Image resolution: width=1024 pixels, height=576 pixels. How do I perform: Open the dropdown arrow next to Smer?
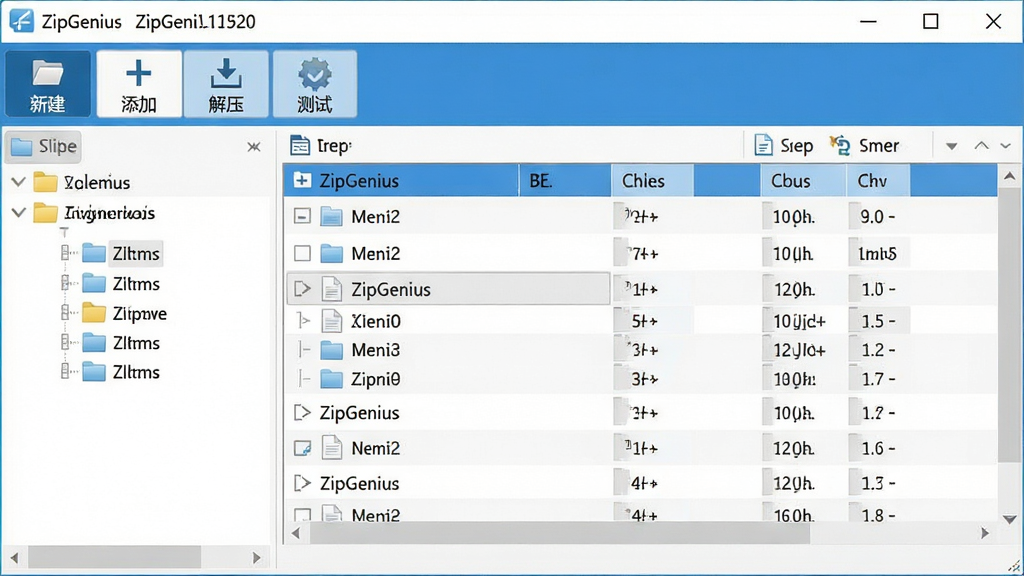point(952,146)
